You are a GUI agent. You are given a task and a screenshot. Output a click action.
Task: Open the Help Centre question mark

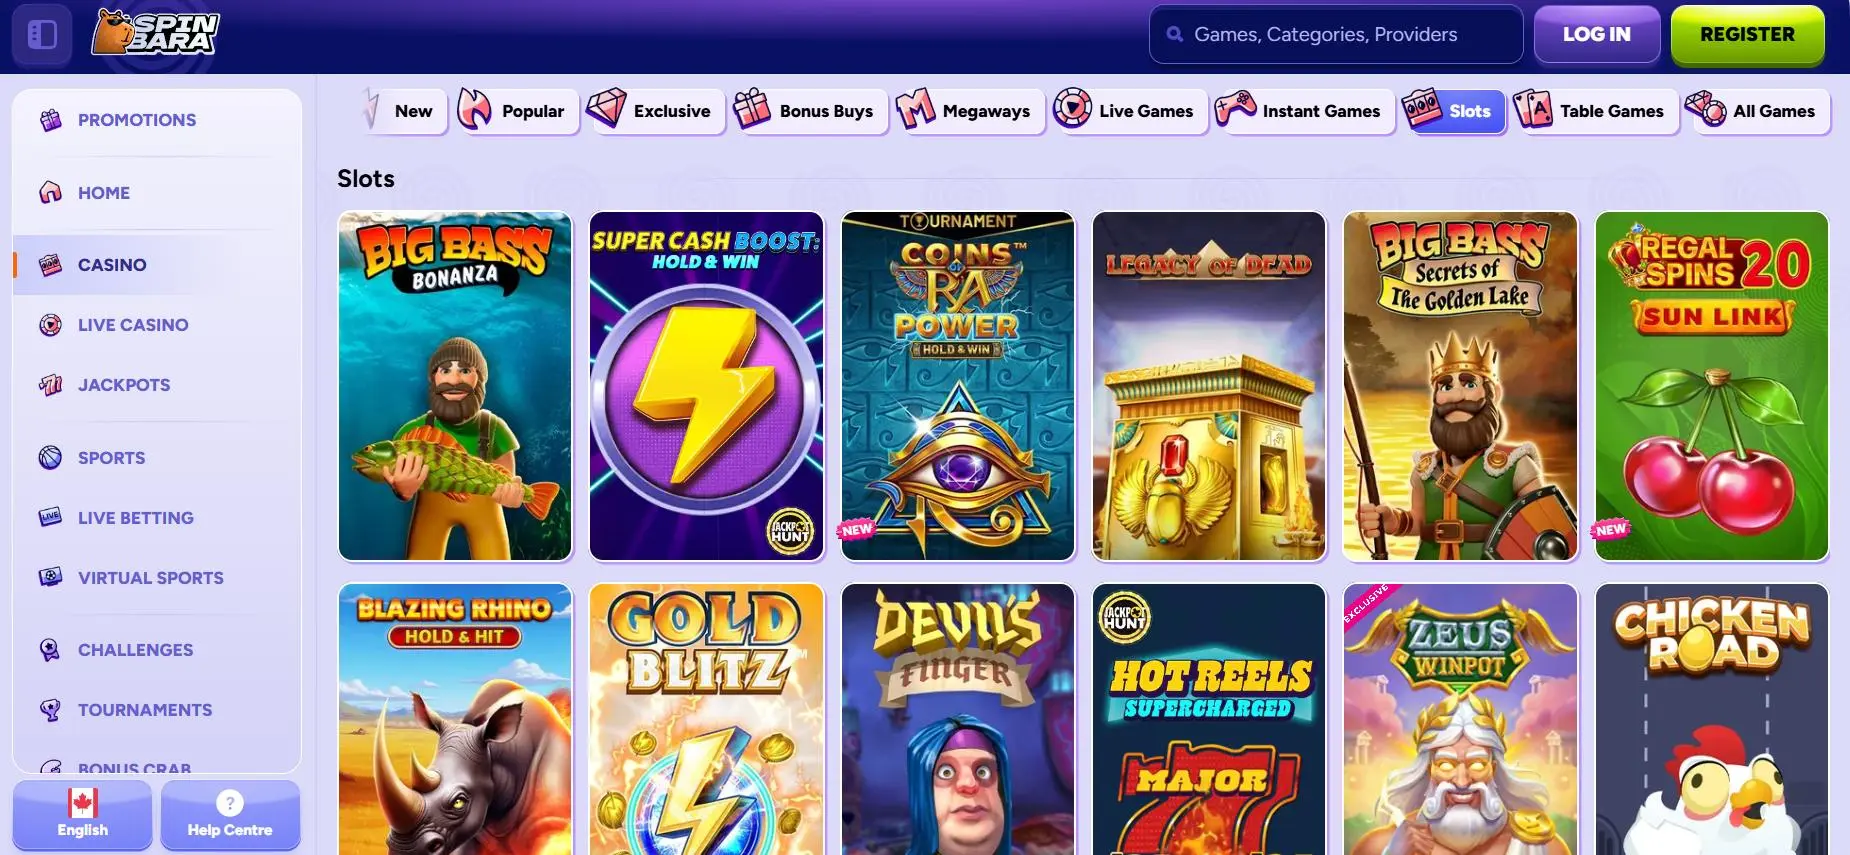230,803
